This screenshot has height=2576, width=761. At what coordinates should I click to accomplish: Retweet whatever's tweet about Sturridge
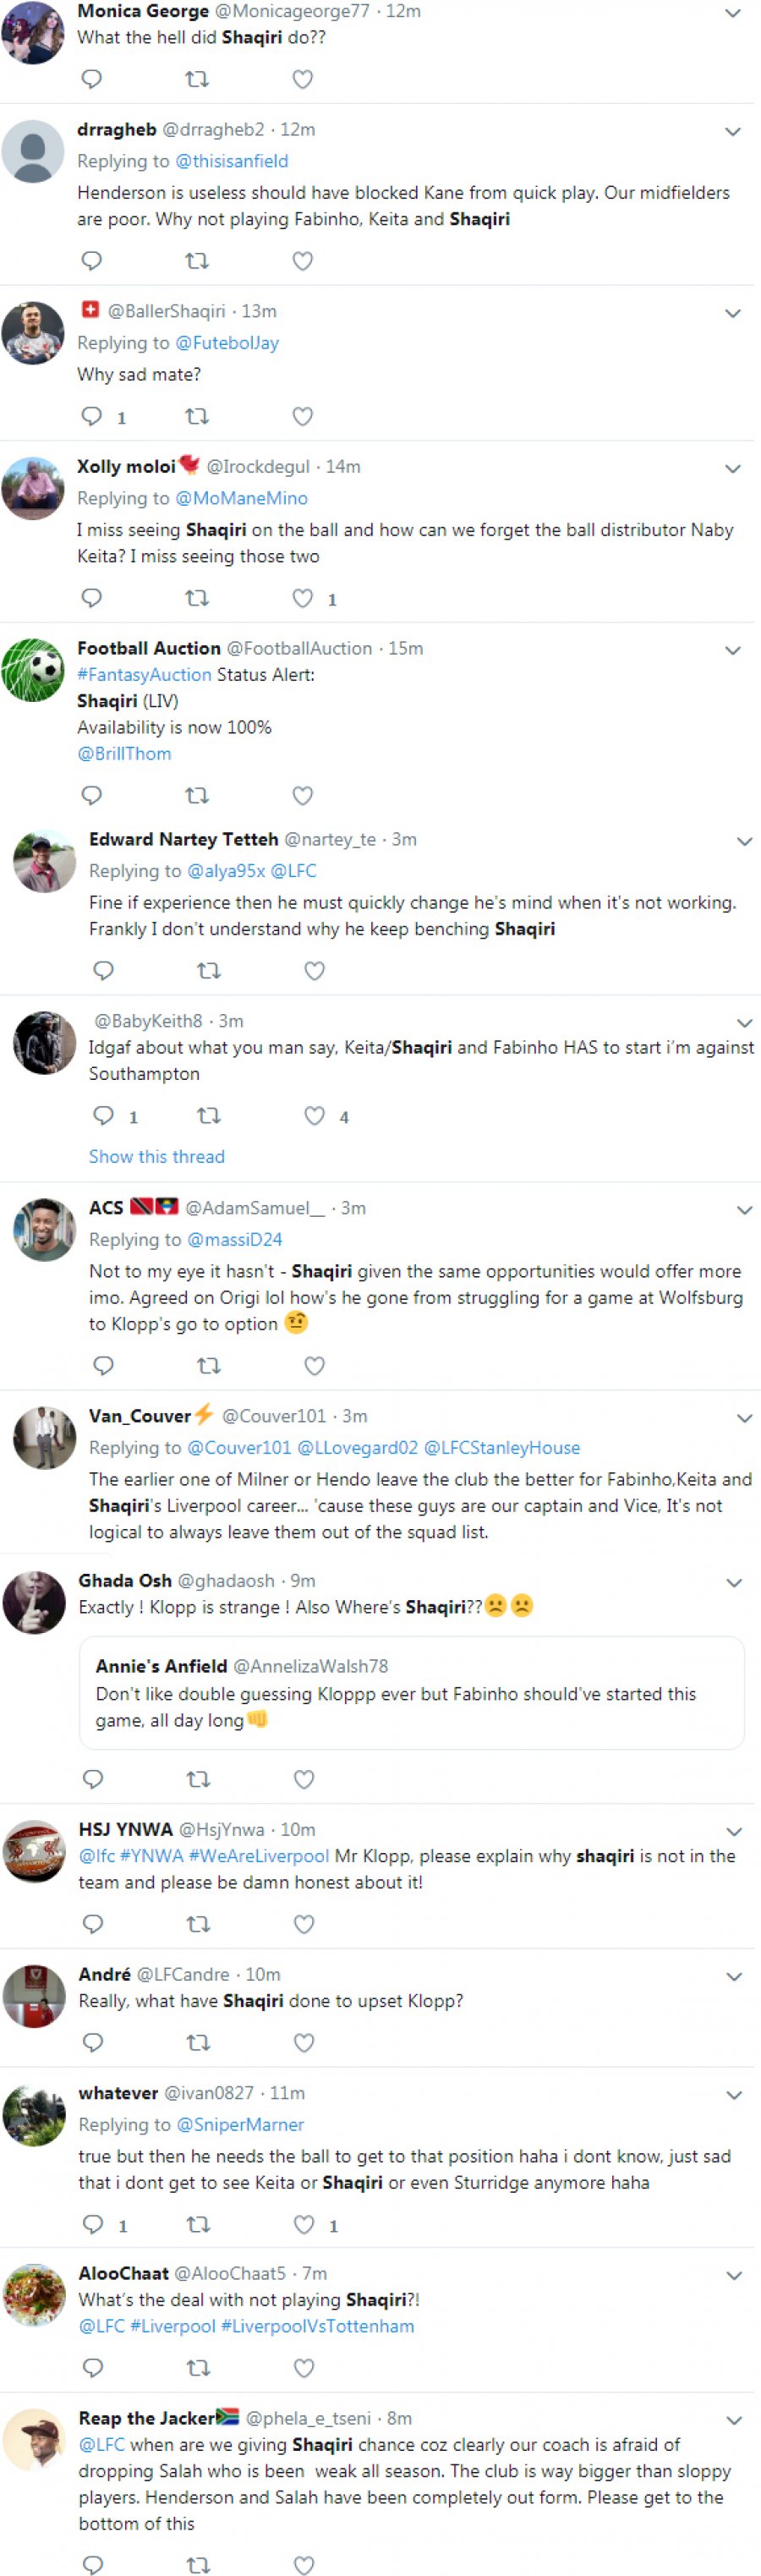click(x=198, y=2224)
